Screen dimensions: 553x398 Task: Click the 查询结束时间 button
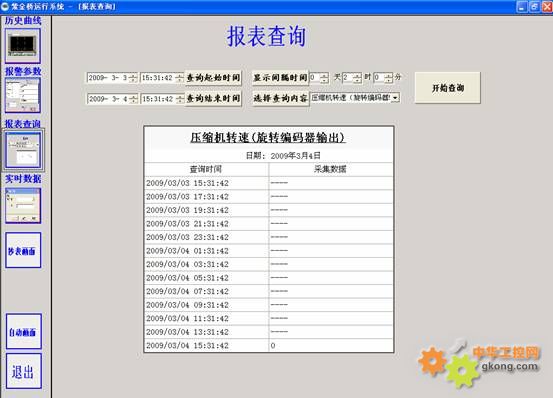tap(213, 98)
